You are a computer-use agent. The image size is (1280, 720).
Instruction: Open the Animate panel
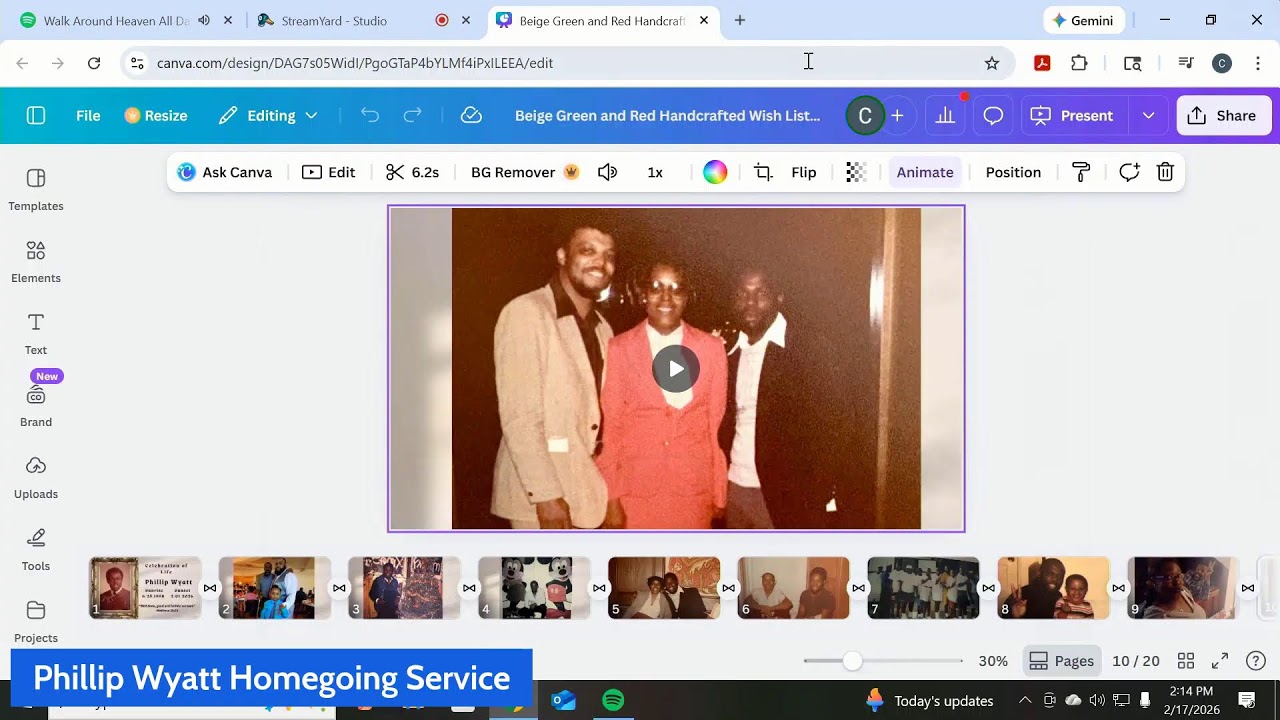click(925, 172)
